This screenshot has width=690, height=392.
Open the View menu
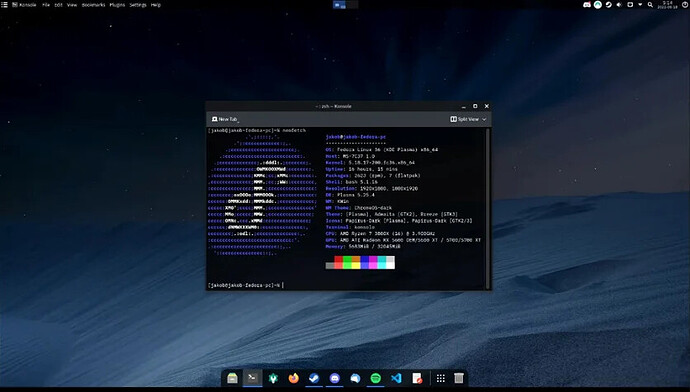click(72, 5)
